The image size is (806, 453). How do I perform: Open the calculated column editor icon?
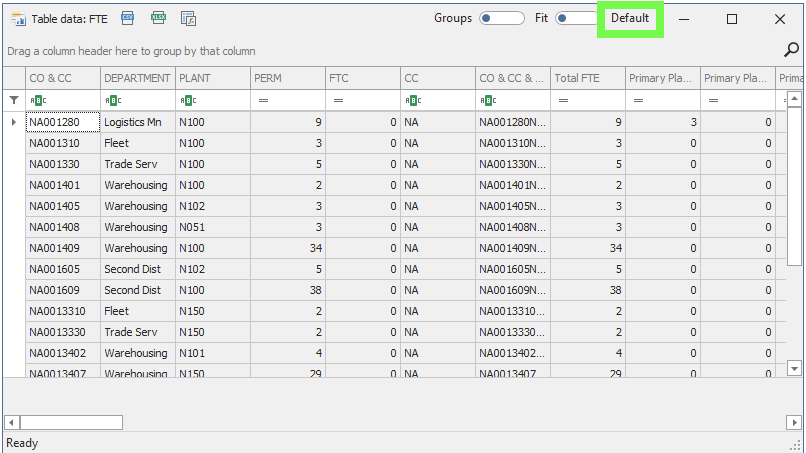pyautogui.click(x=188, y=18)
